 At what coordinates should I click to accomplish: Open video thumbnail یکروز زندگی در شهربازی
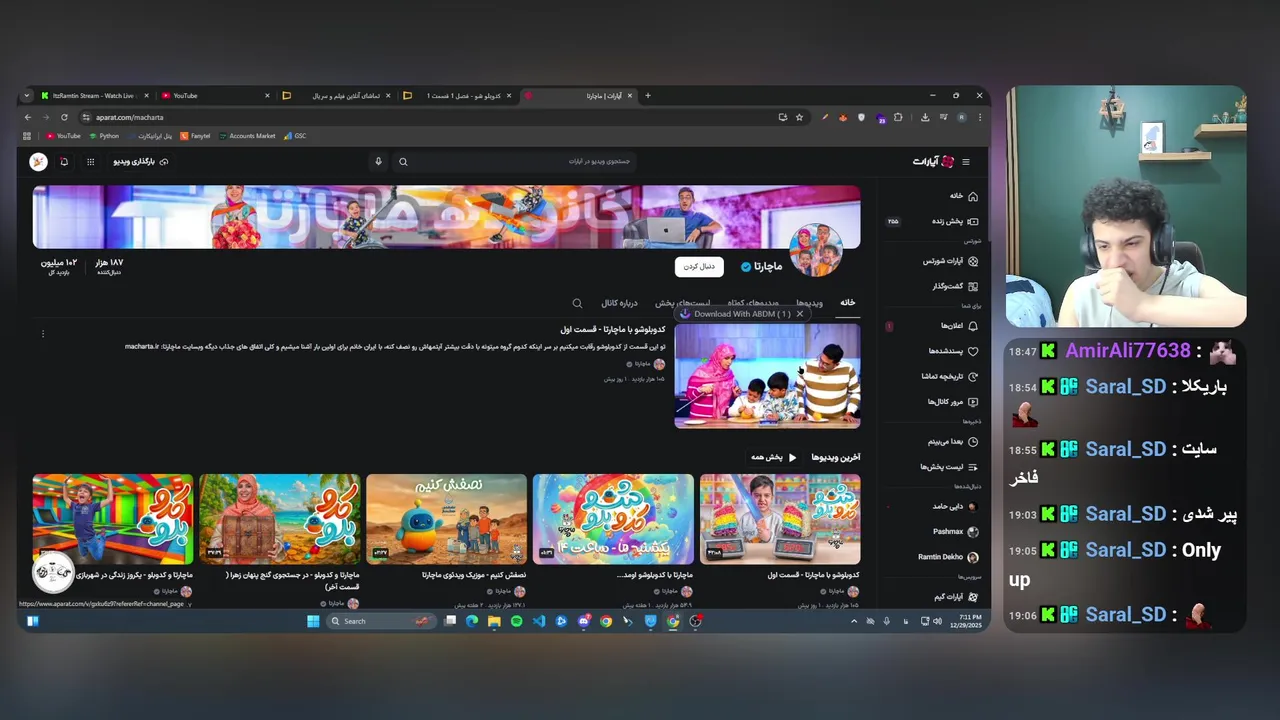pyautogui.click(x=113, y=519)
